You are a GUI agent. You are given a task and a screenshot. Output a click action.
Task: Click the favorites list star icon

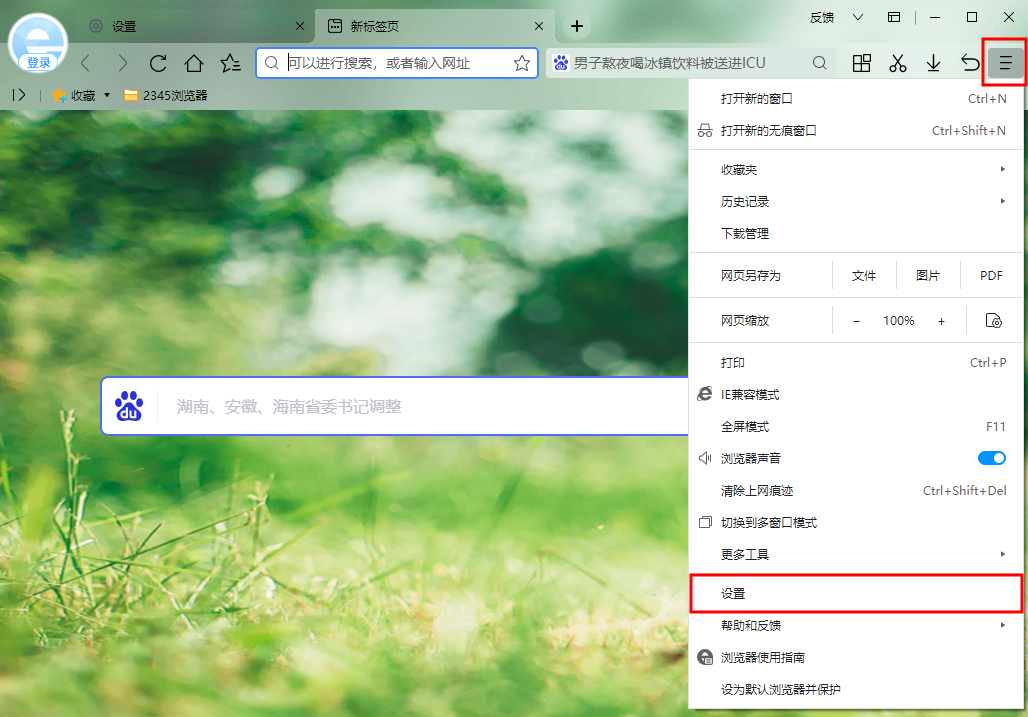[230, 63]
